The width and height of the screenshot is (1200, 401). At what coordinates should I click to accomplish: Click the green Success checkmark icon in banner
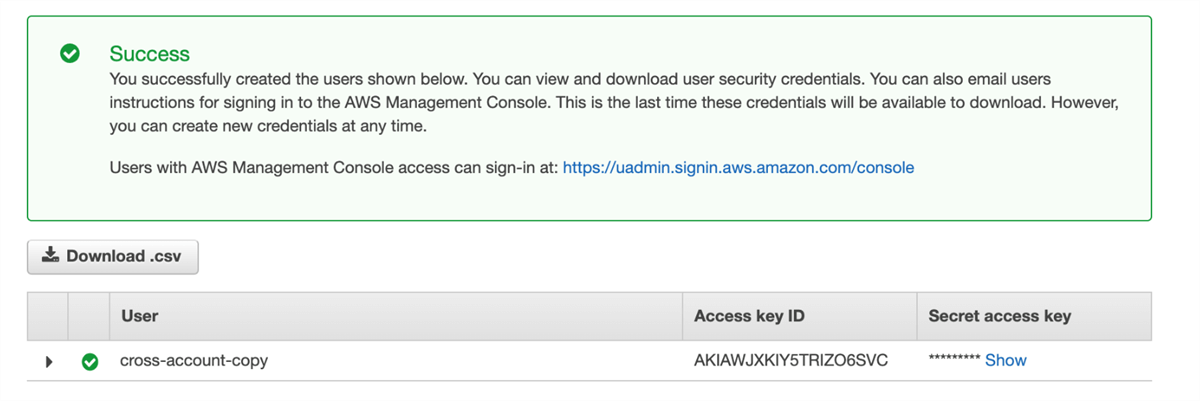click(x=70, y=54)
